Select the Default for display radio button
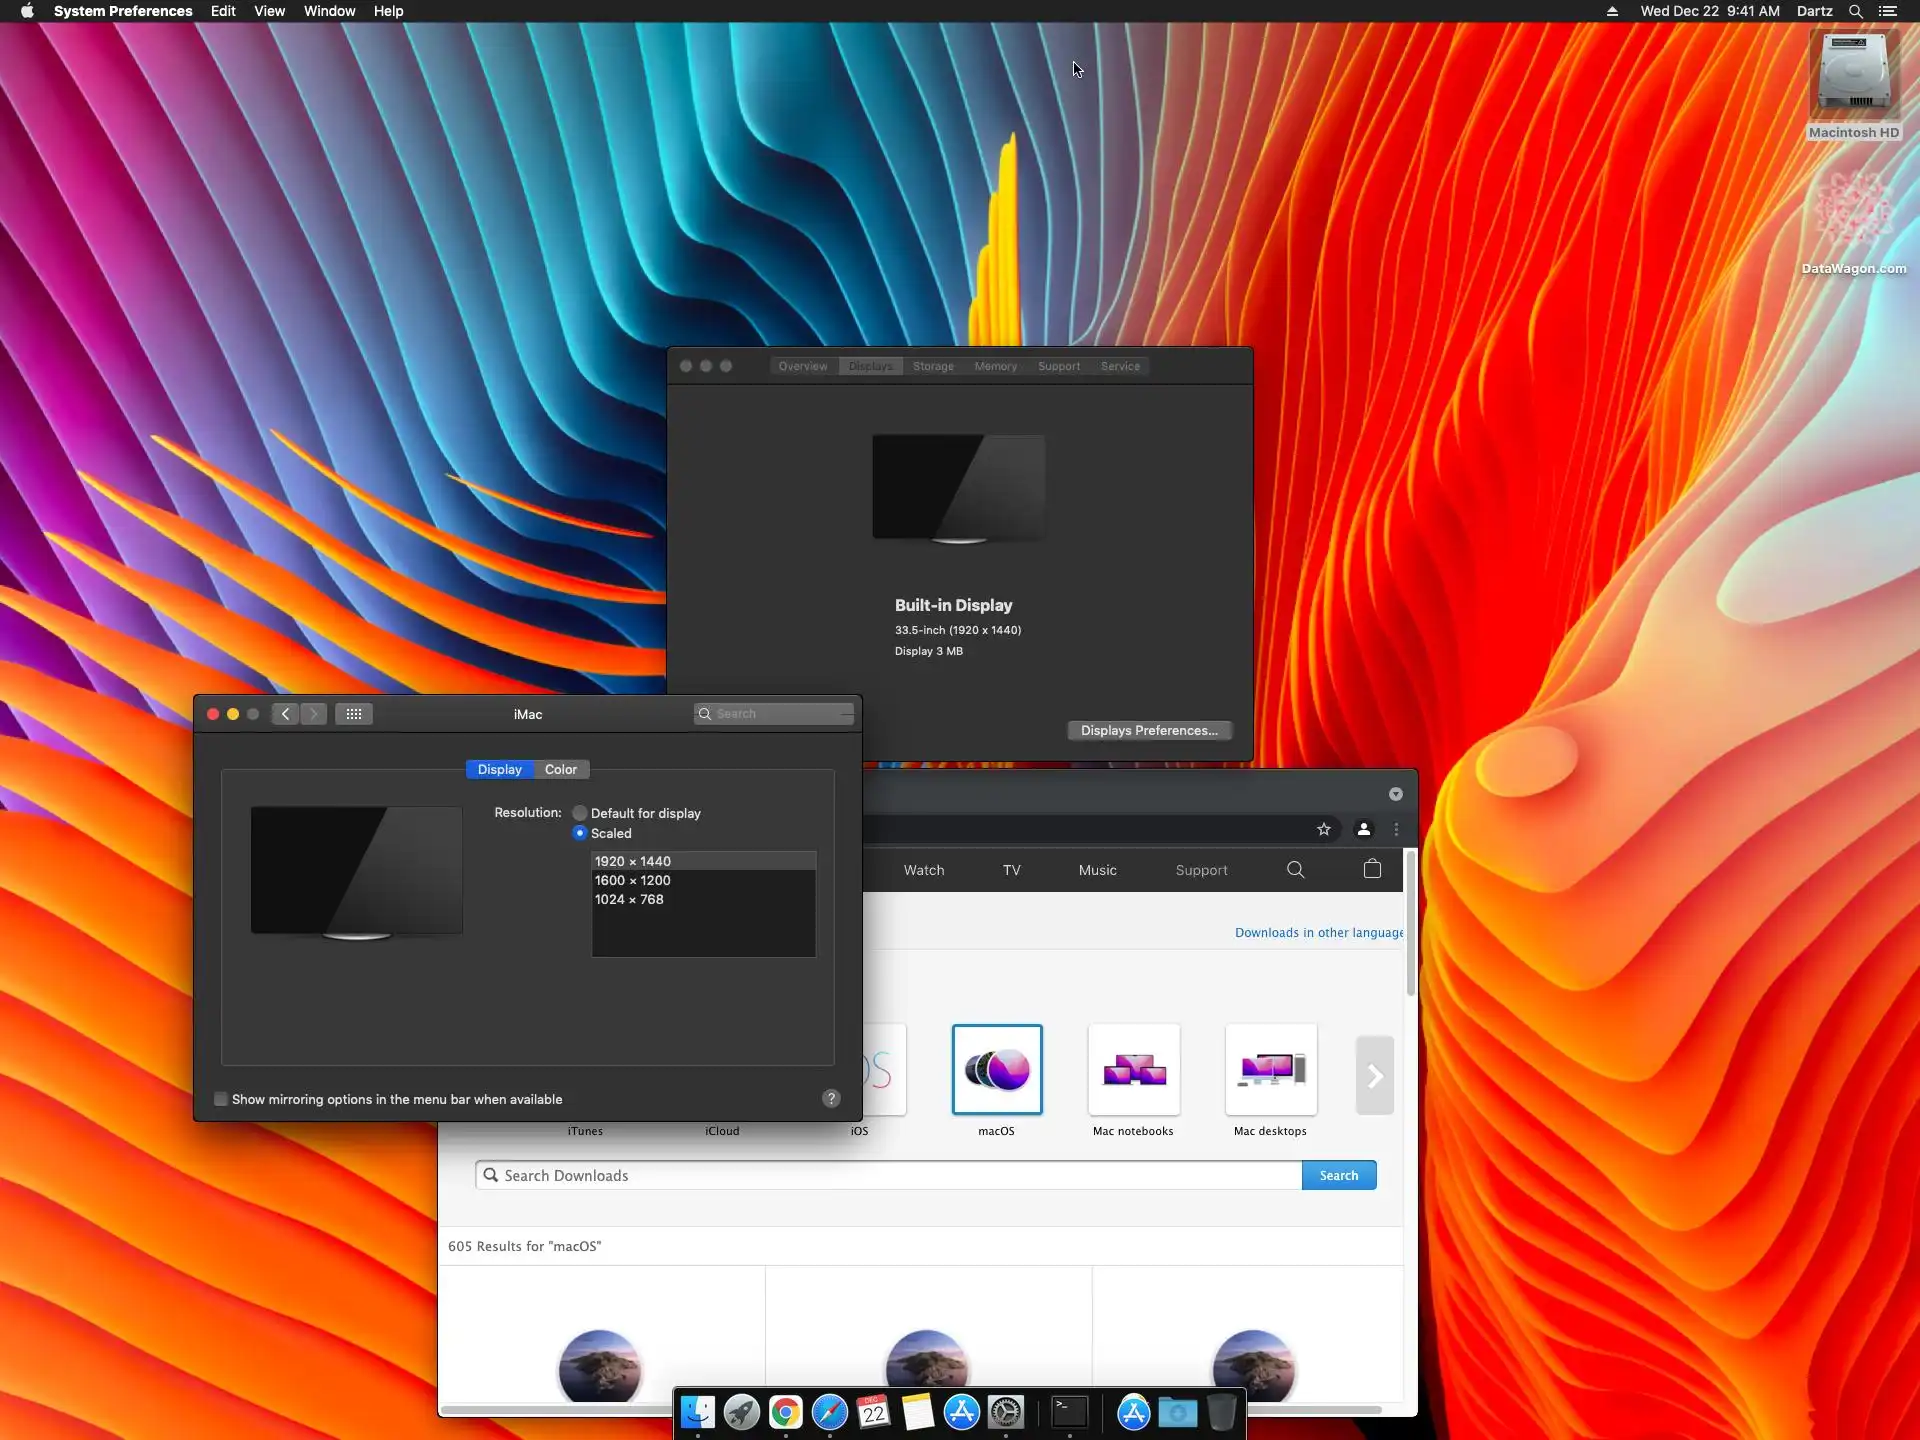 tap(580, 813)
